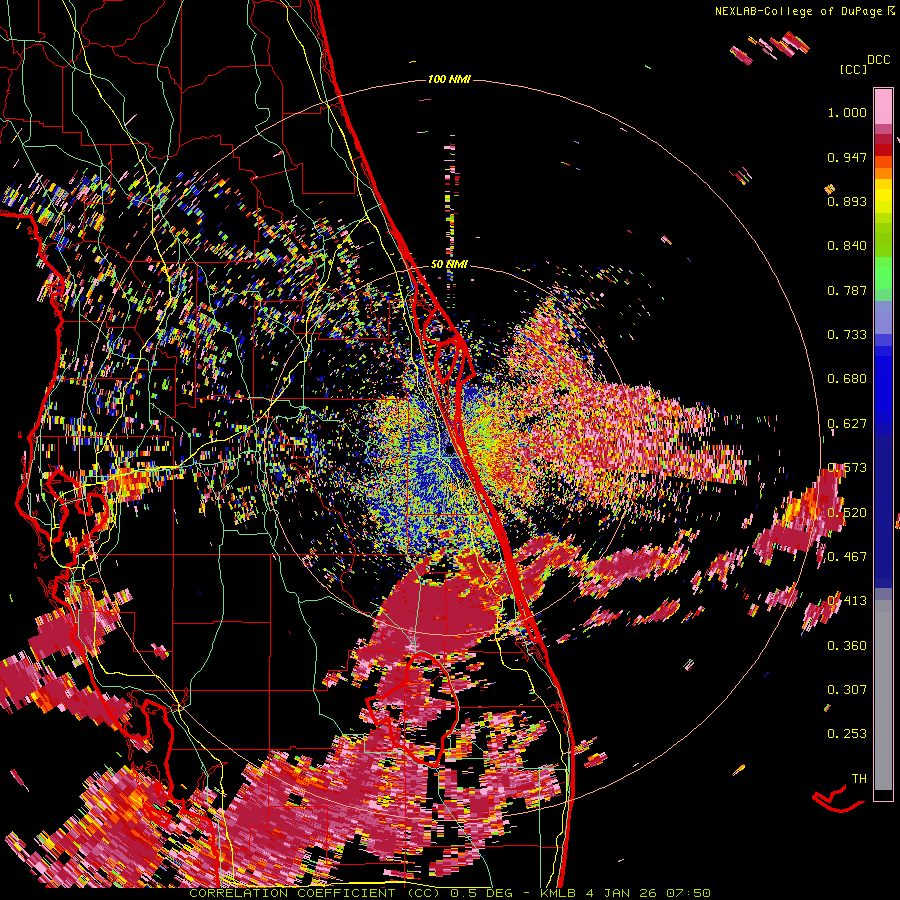Click the yellow segment of the color bar

pos(883,196)
